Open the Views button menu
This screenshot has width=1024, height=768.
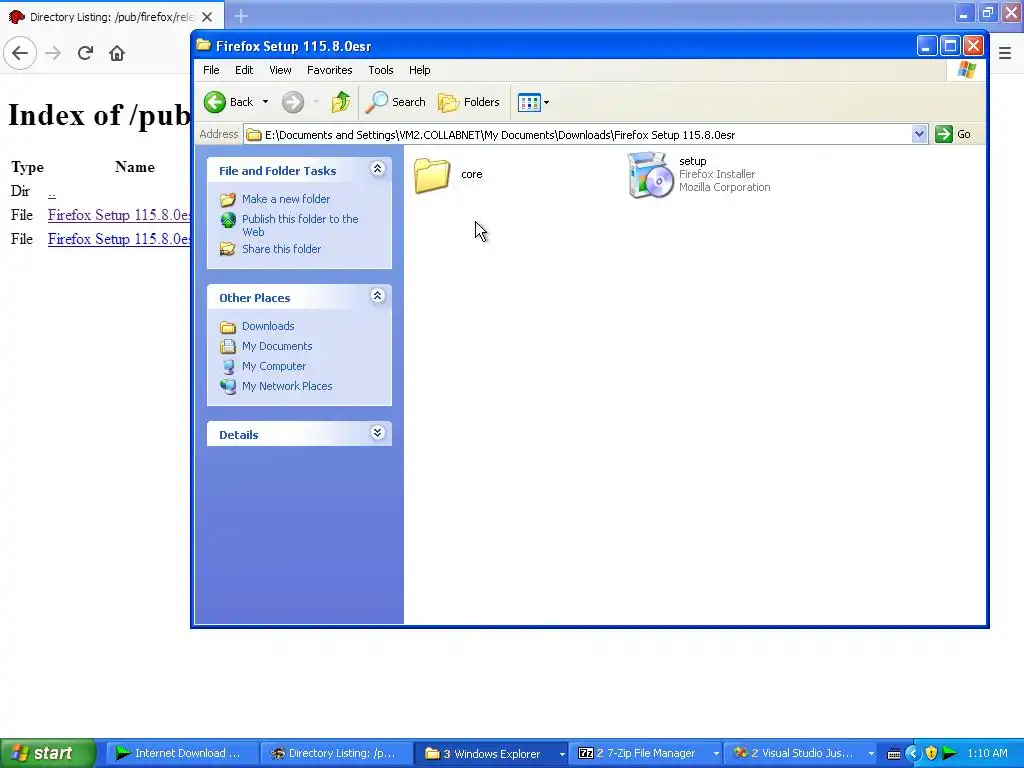[534, 103]
